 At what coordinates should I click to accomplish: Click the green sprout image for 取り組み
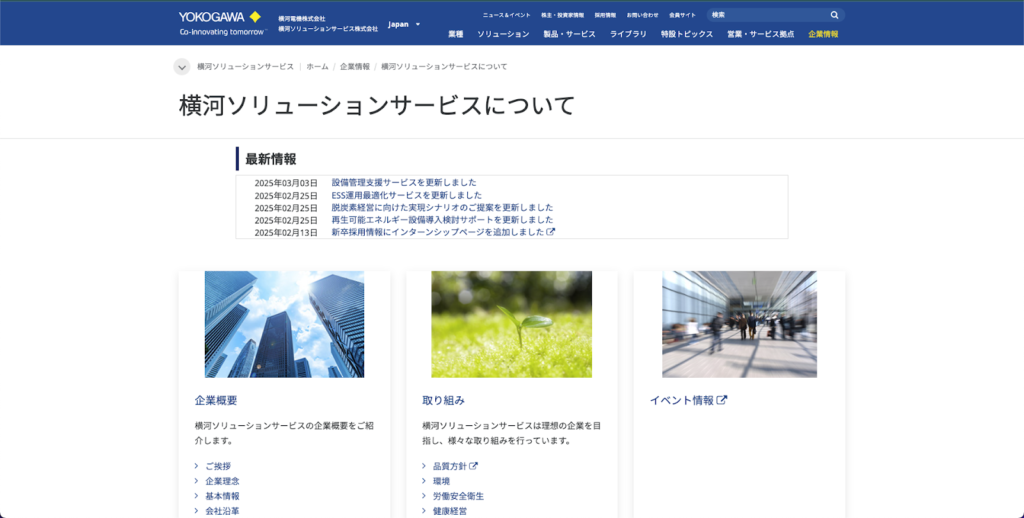point(511,324)
